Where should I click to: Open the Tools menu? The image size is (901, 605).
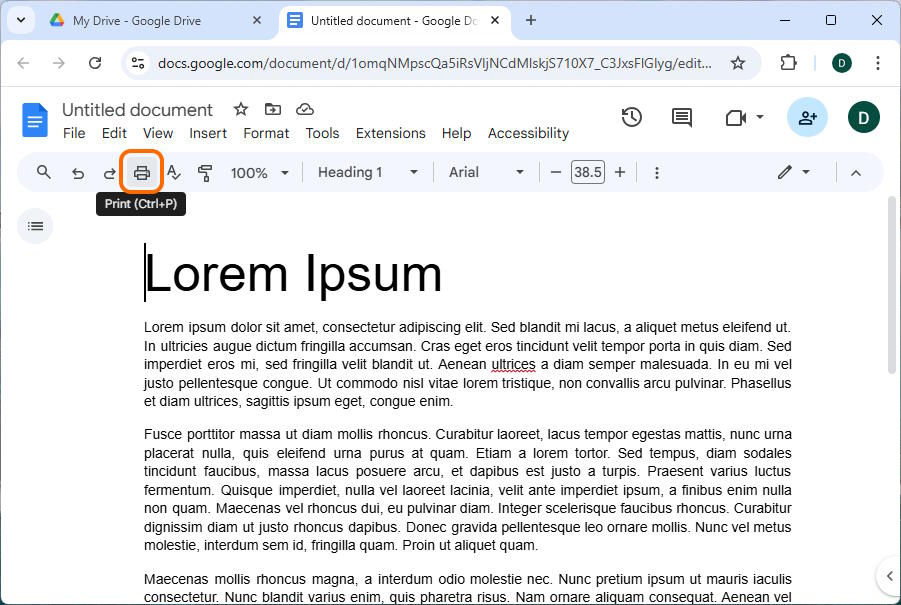point(322,133)
